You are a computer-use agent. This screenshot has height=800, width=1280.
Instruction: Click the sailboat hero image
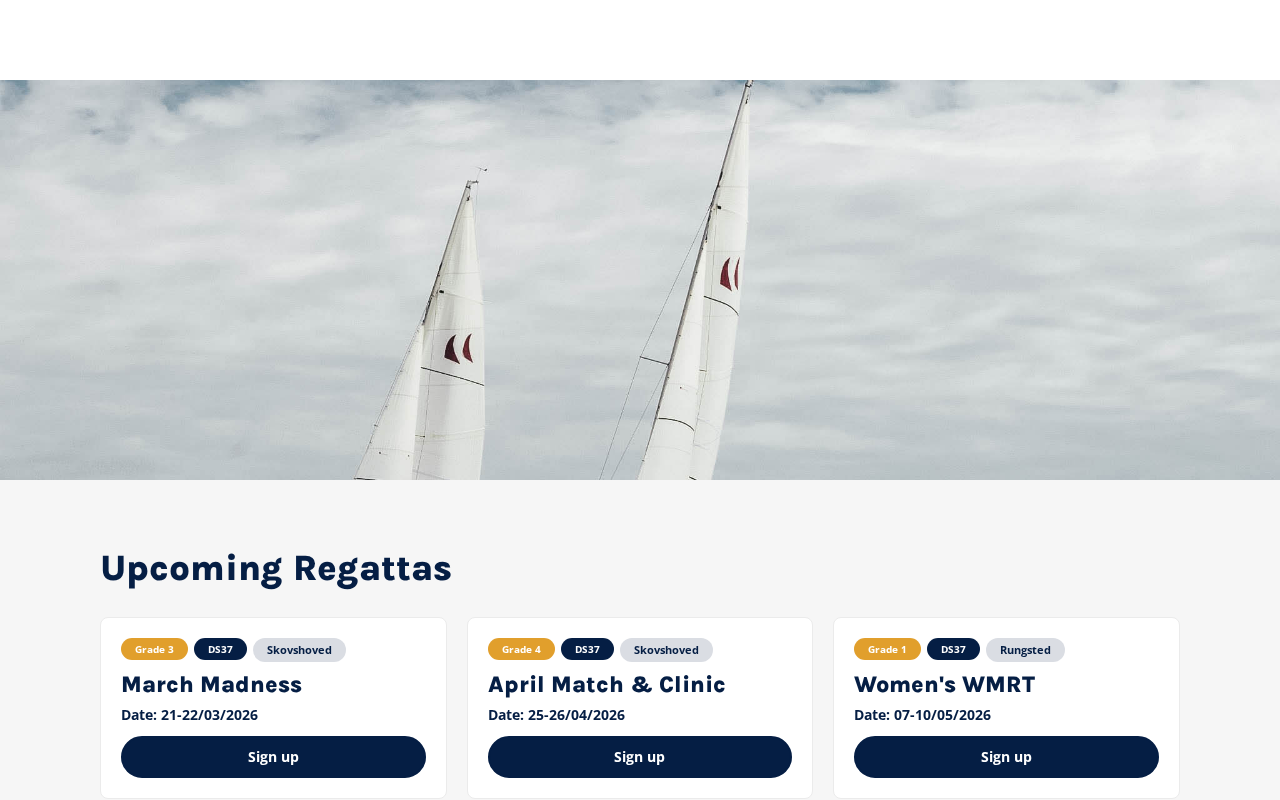click(640, 280)
